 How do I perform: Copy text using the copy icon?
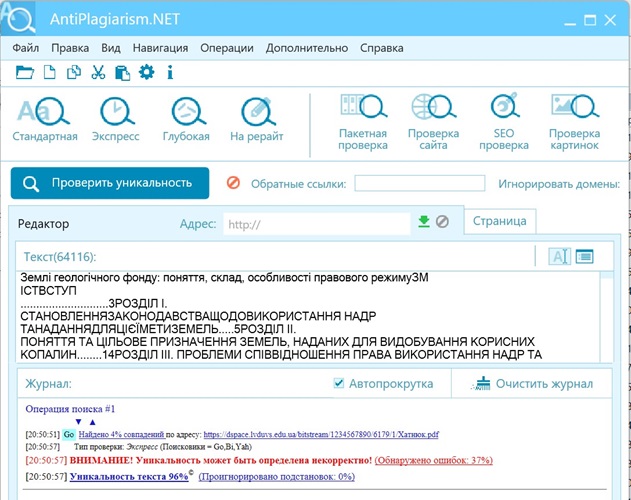(74, 72)
